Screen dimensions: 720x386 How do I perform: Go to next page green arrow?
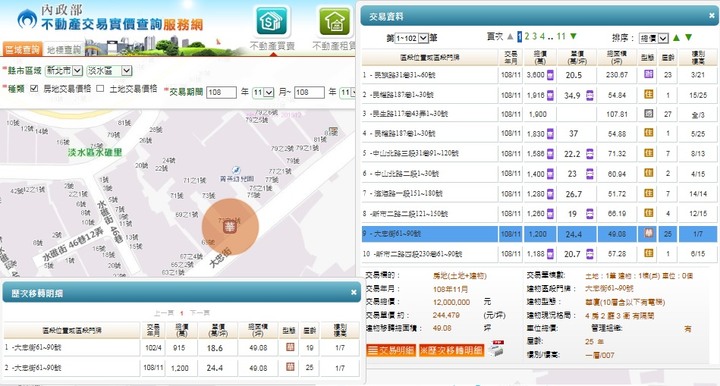[x=573, y=36]
